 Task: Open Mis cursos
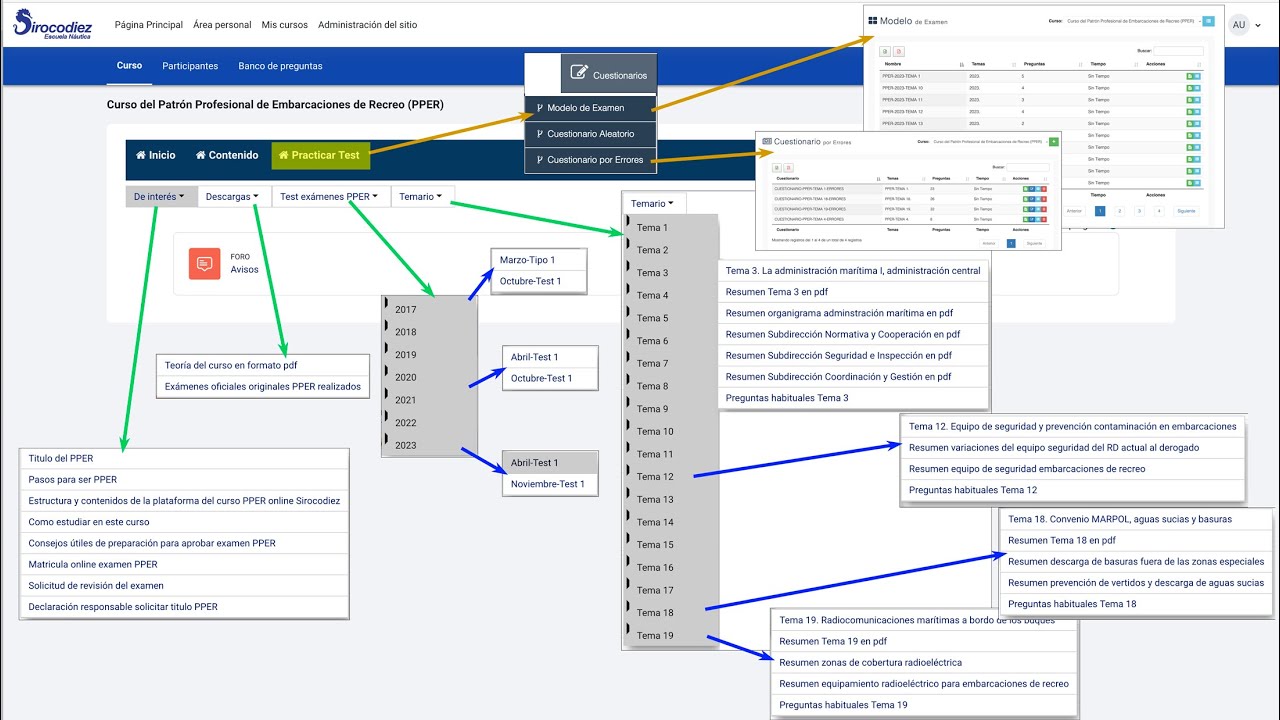[x=285, y=25]
